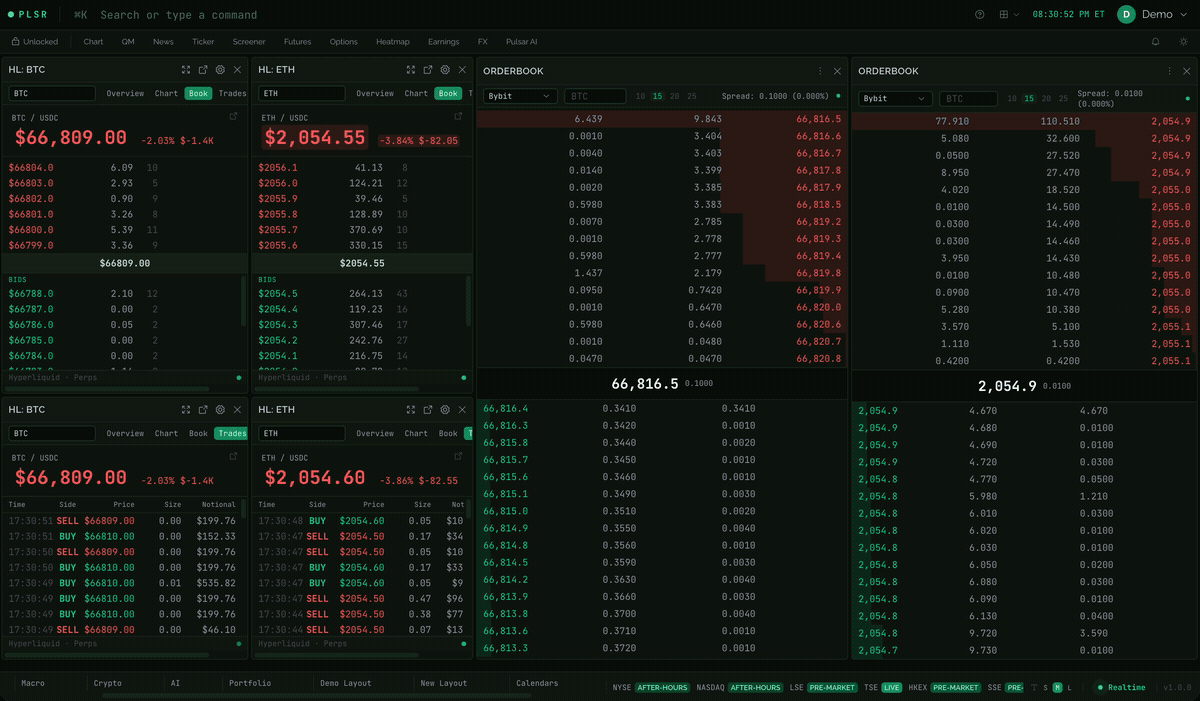Set depth to 25 in 2,054.9 orderbook
Viewport: 1200px width, 701px height.
[x=1063, y=99]
